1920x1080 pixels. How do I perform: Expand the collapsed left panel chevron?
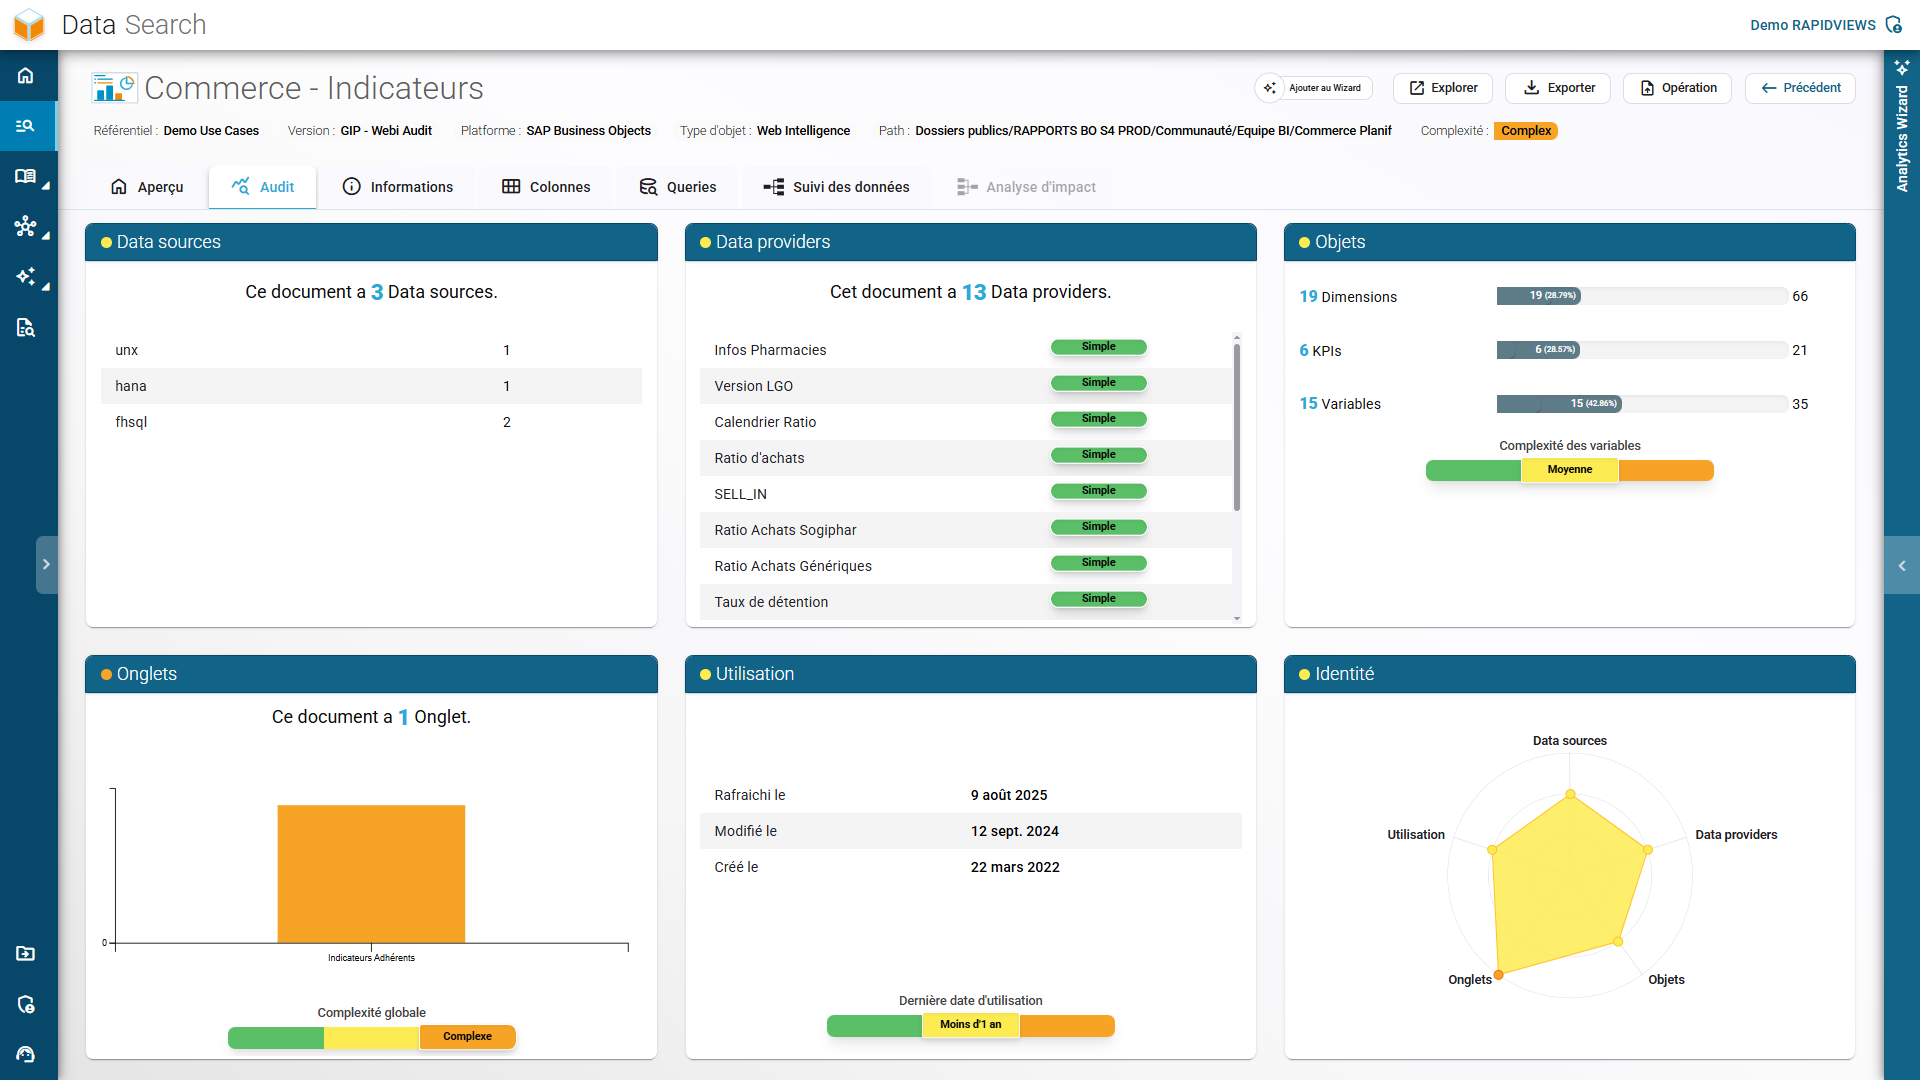coord(46,564)
